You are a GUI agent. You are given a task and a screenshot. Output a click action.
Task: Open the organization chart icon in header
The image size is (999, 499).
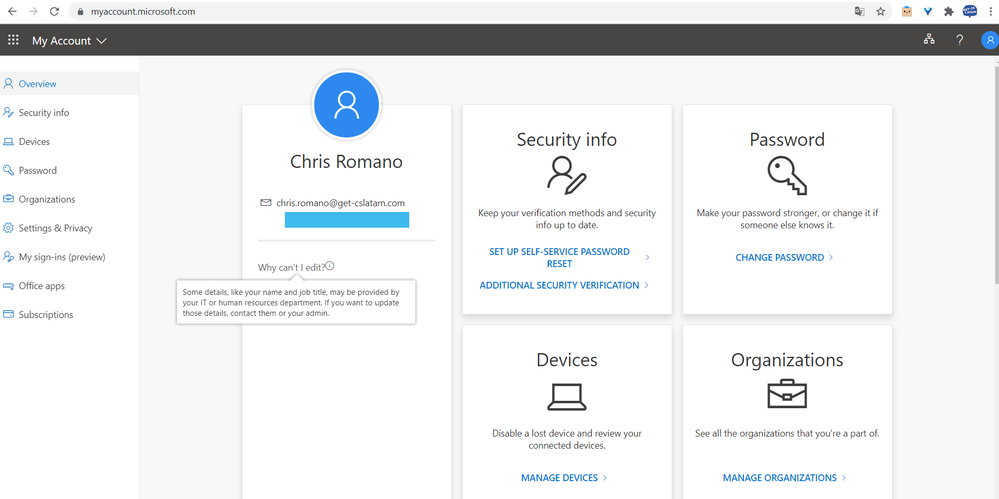[929, 40]
